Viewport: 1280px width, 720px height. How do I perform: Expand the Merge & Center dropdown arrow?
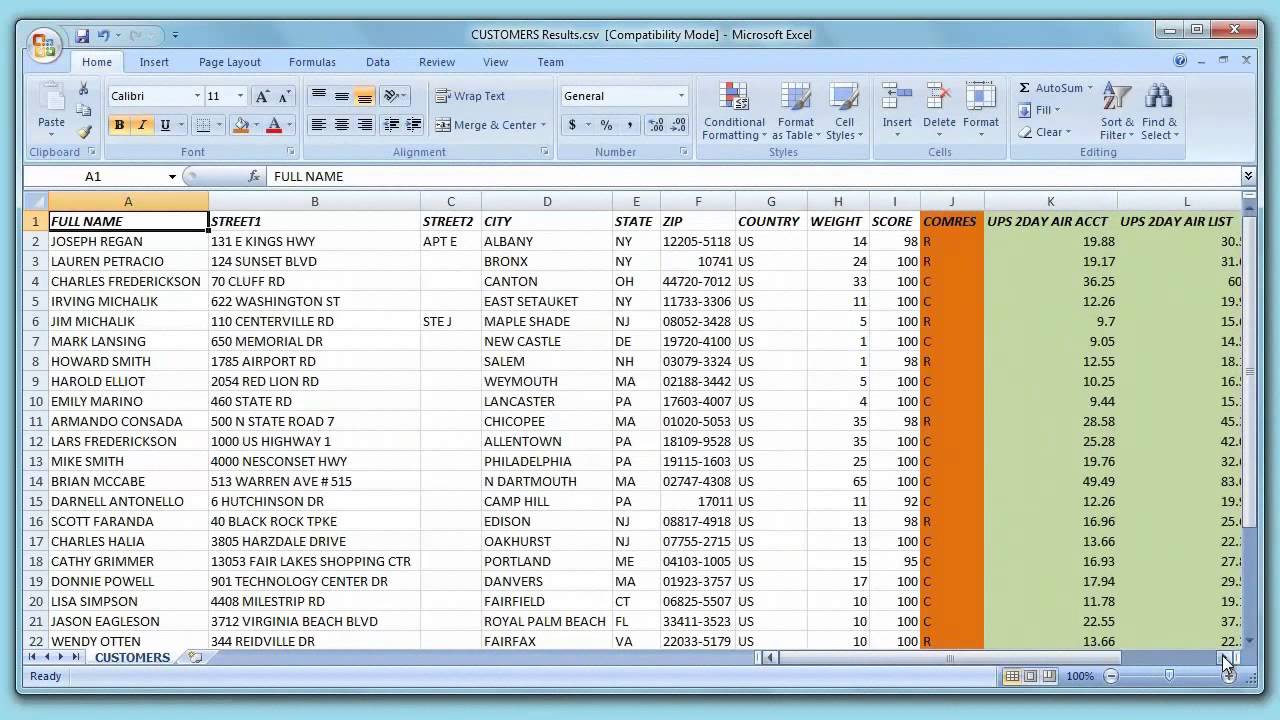543,125
